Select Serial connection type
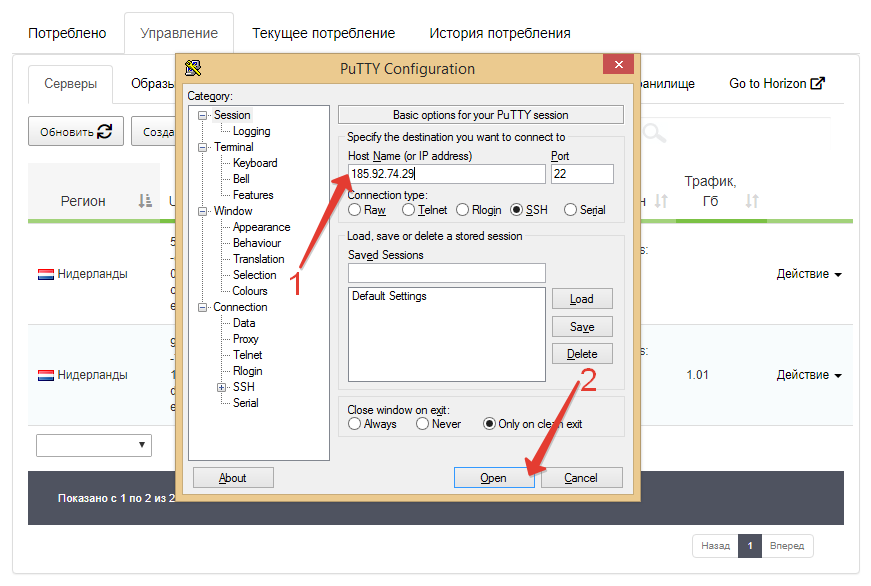 pos(570,210)
